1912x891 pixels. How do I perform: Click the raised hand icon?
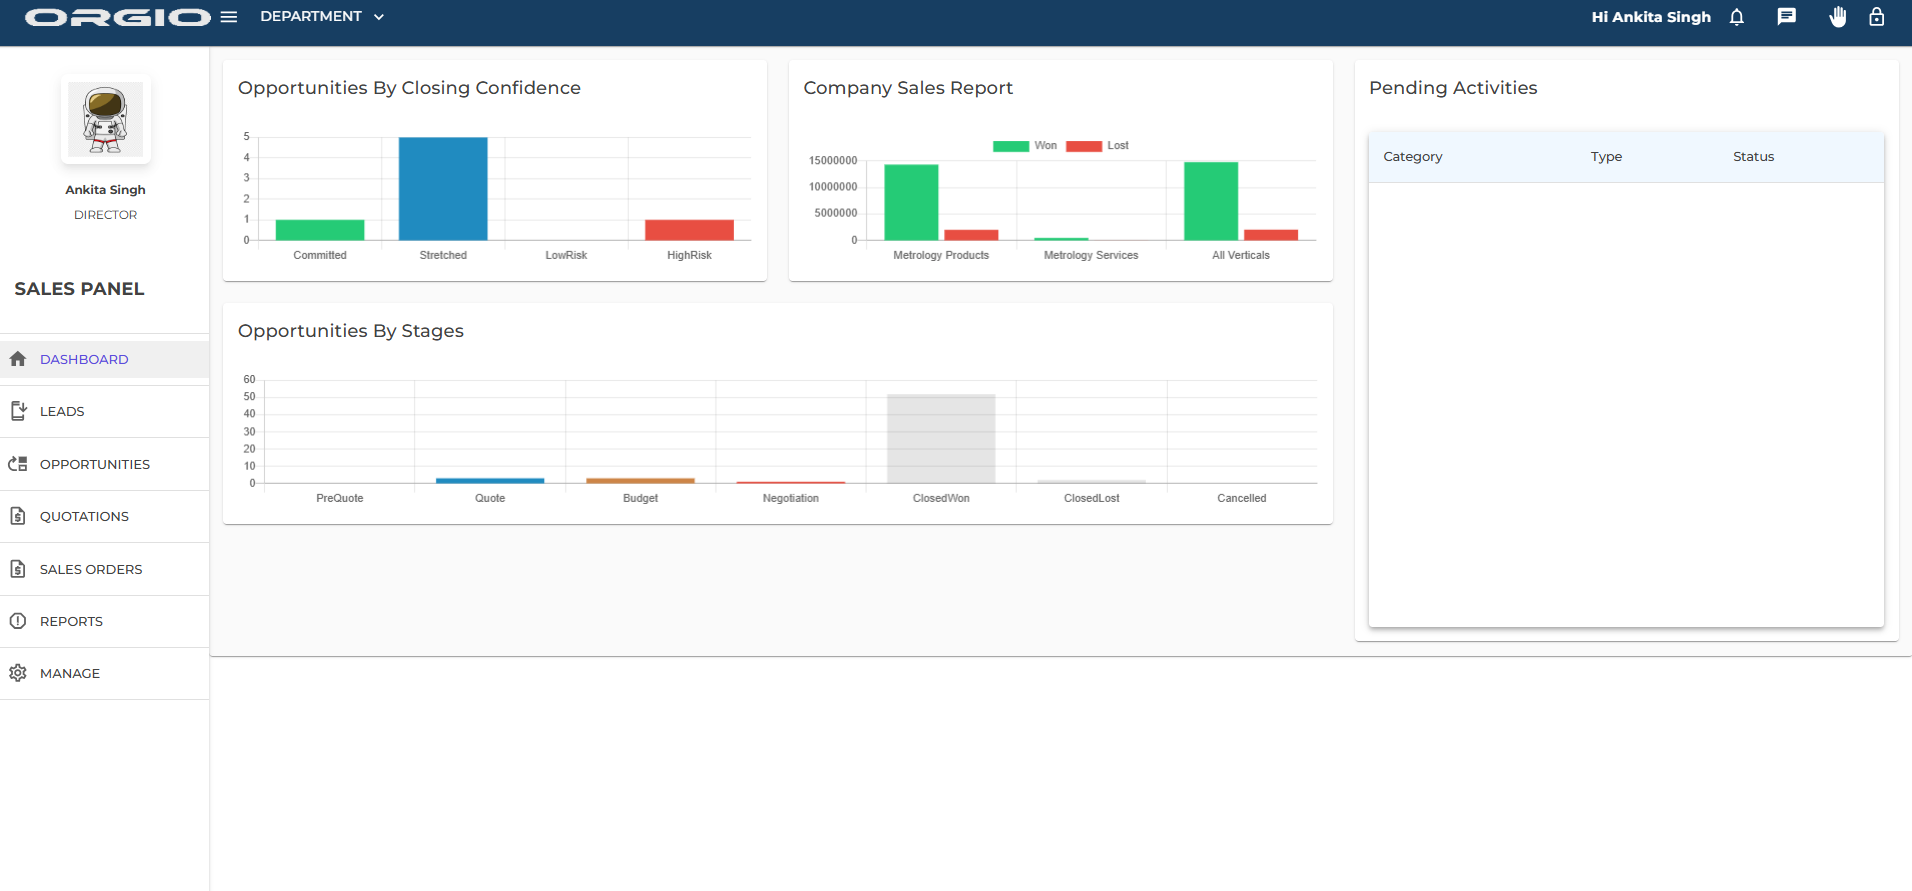tap(1837, 17)
